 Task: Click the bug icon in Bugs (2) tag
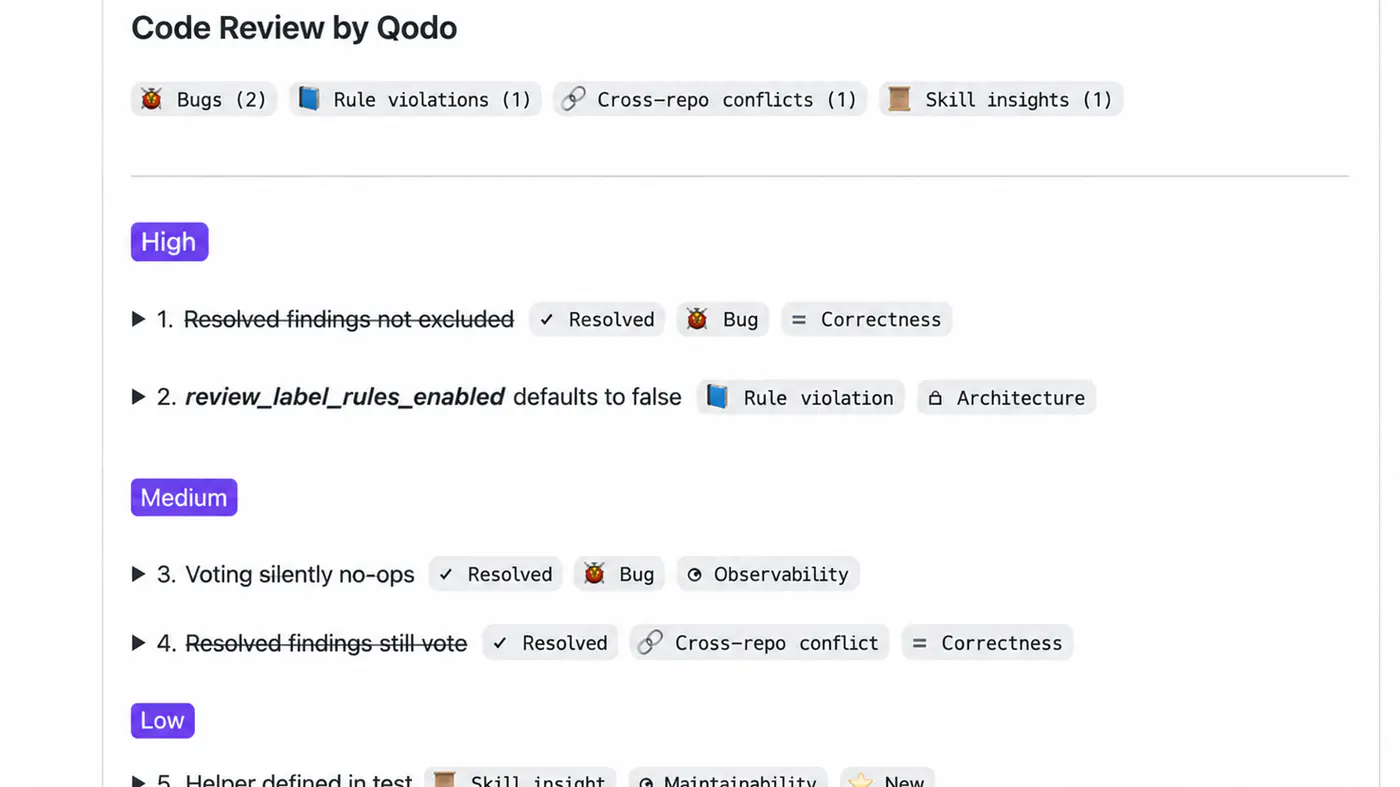[x=152, y=99]
